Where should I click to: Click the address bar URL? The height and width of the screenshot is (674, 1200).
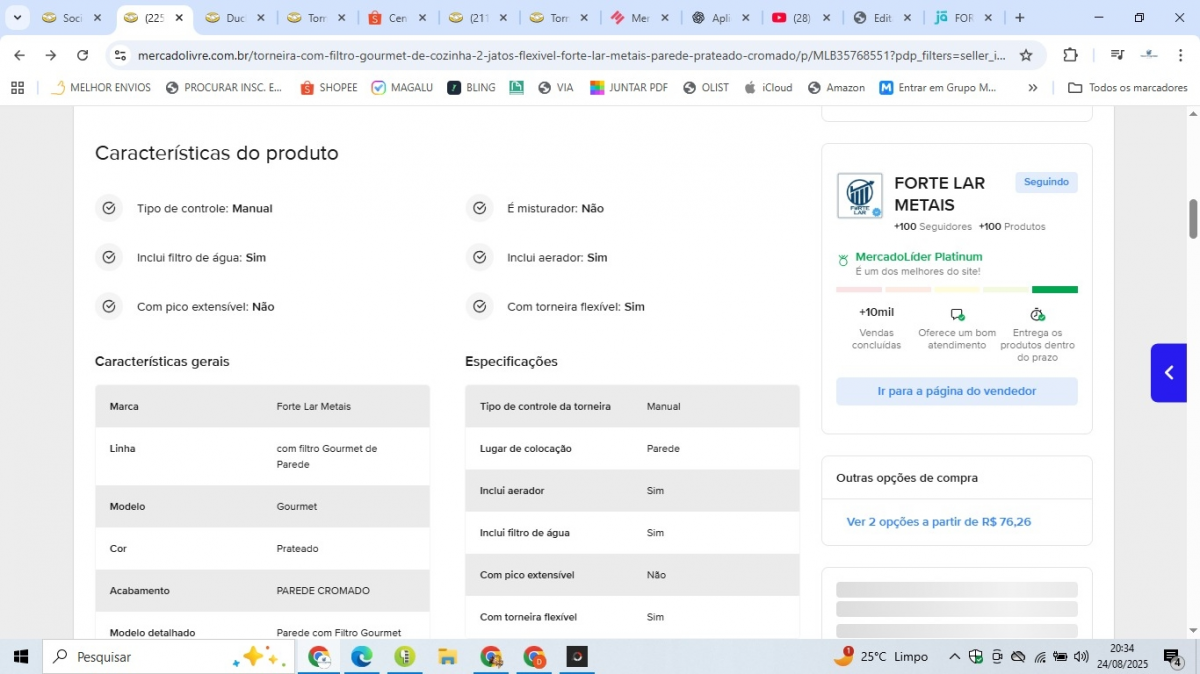pos(571,55)
